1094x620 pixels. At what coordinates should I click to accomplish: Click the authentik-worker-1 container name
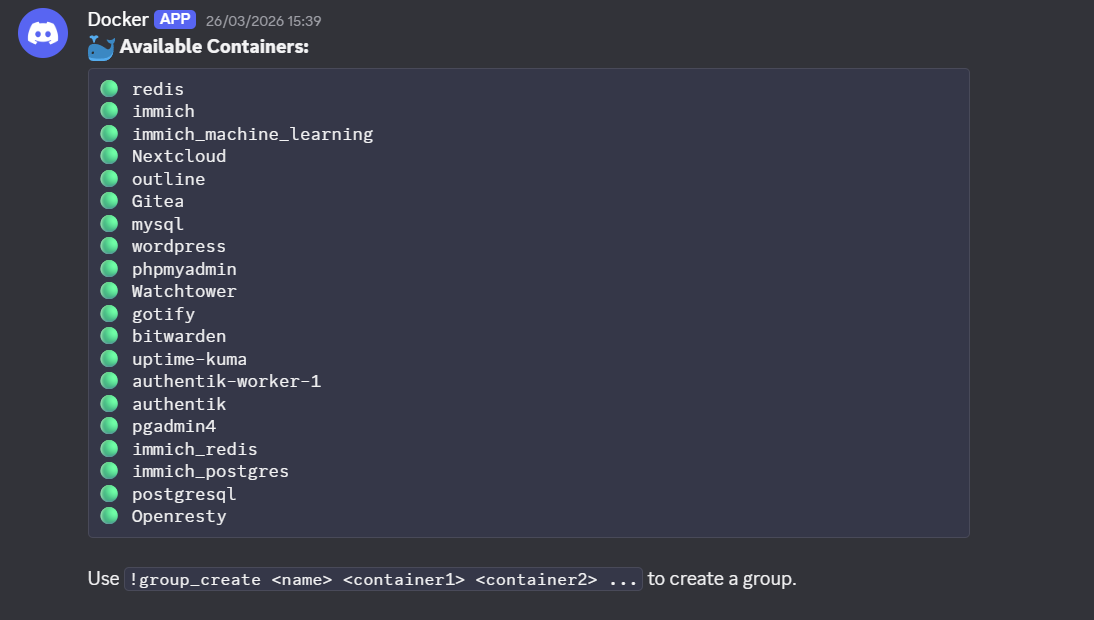tap(226, 381)
